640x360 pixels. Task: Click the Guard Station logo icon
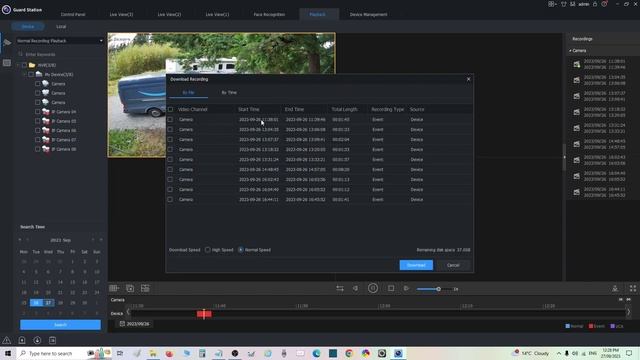pyautogui.click(x=6, y=9)
